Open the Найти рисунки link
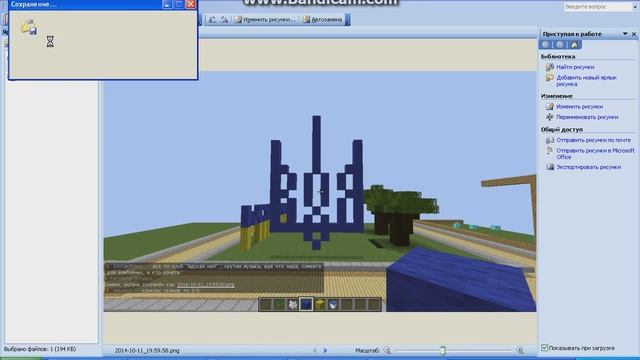 (x=575, y=67)
